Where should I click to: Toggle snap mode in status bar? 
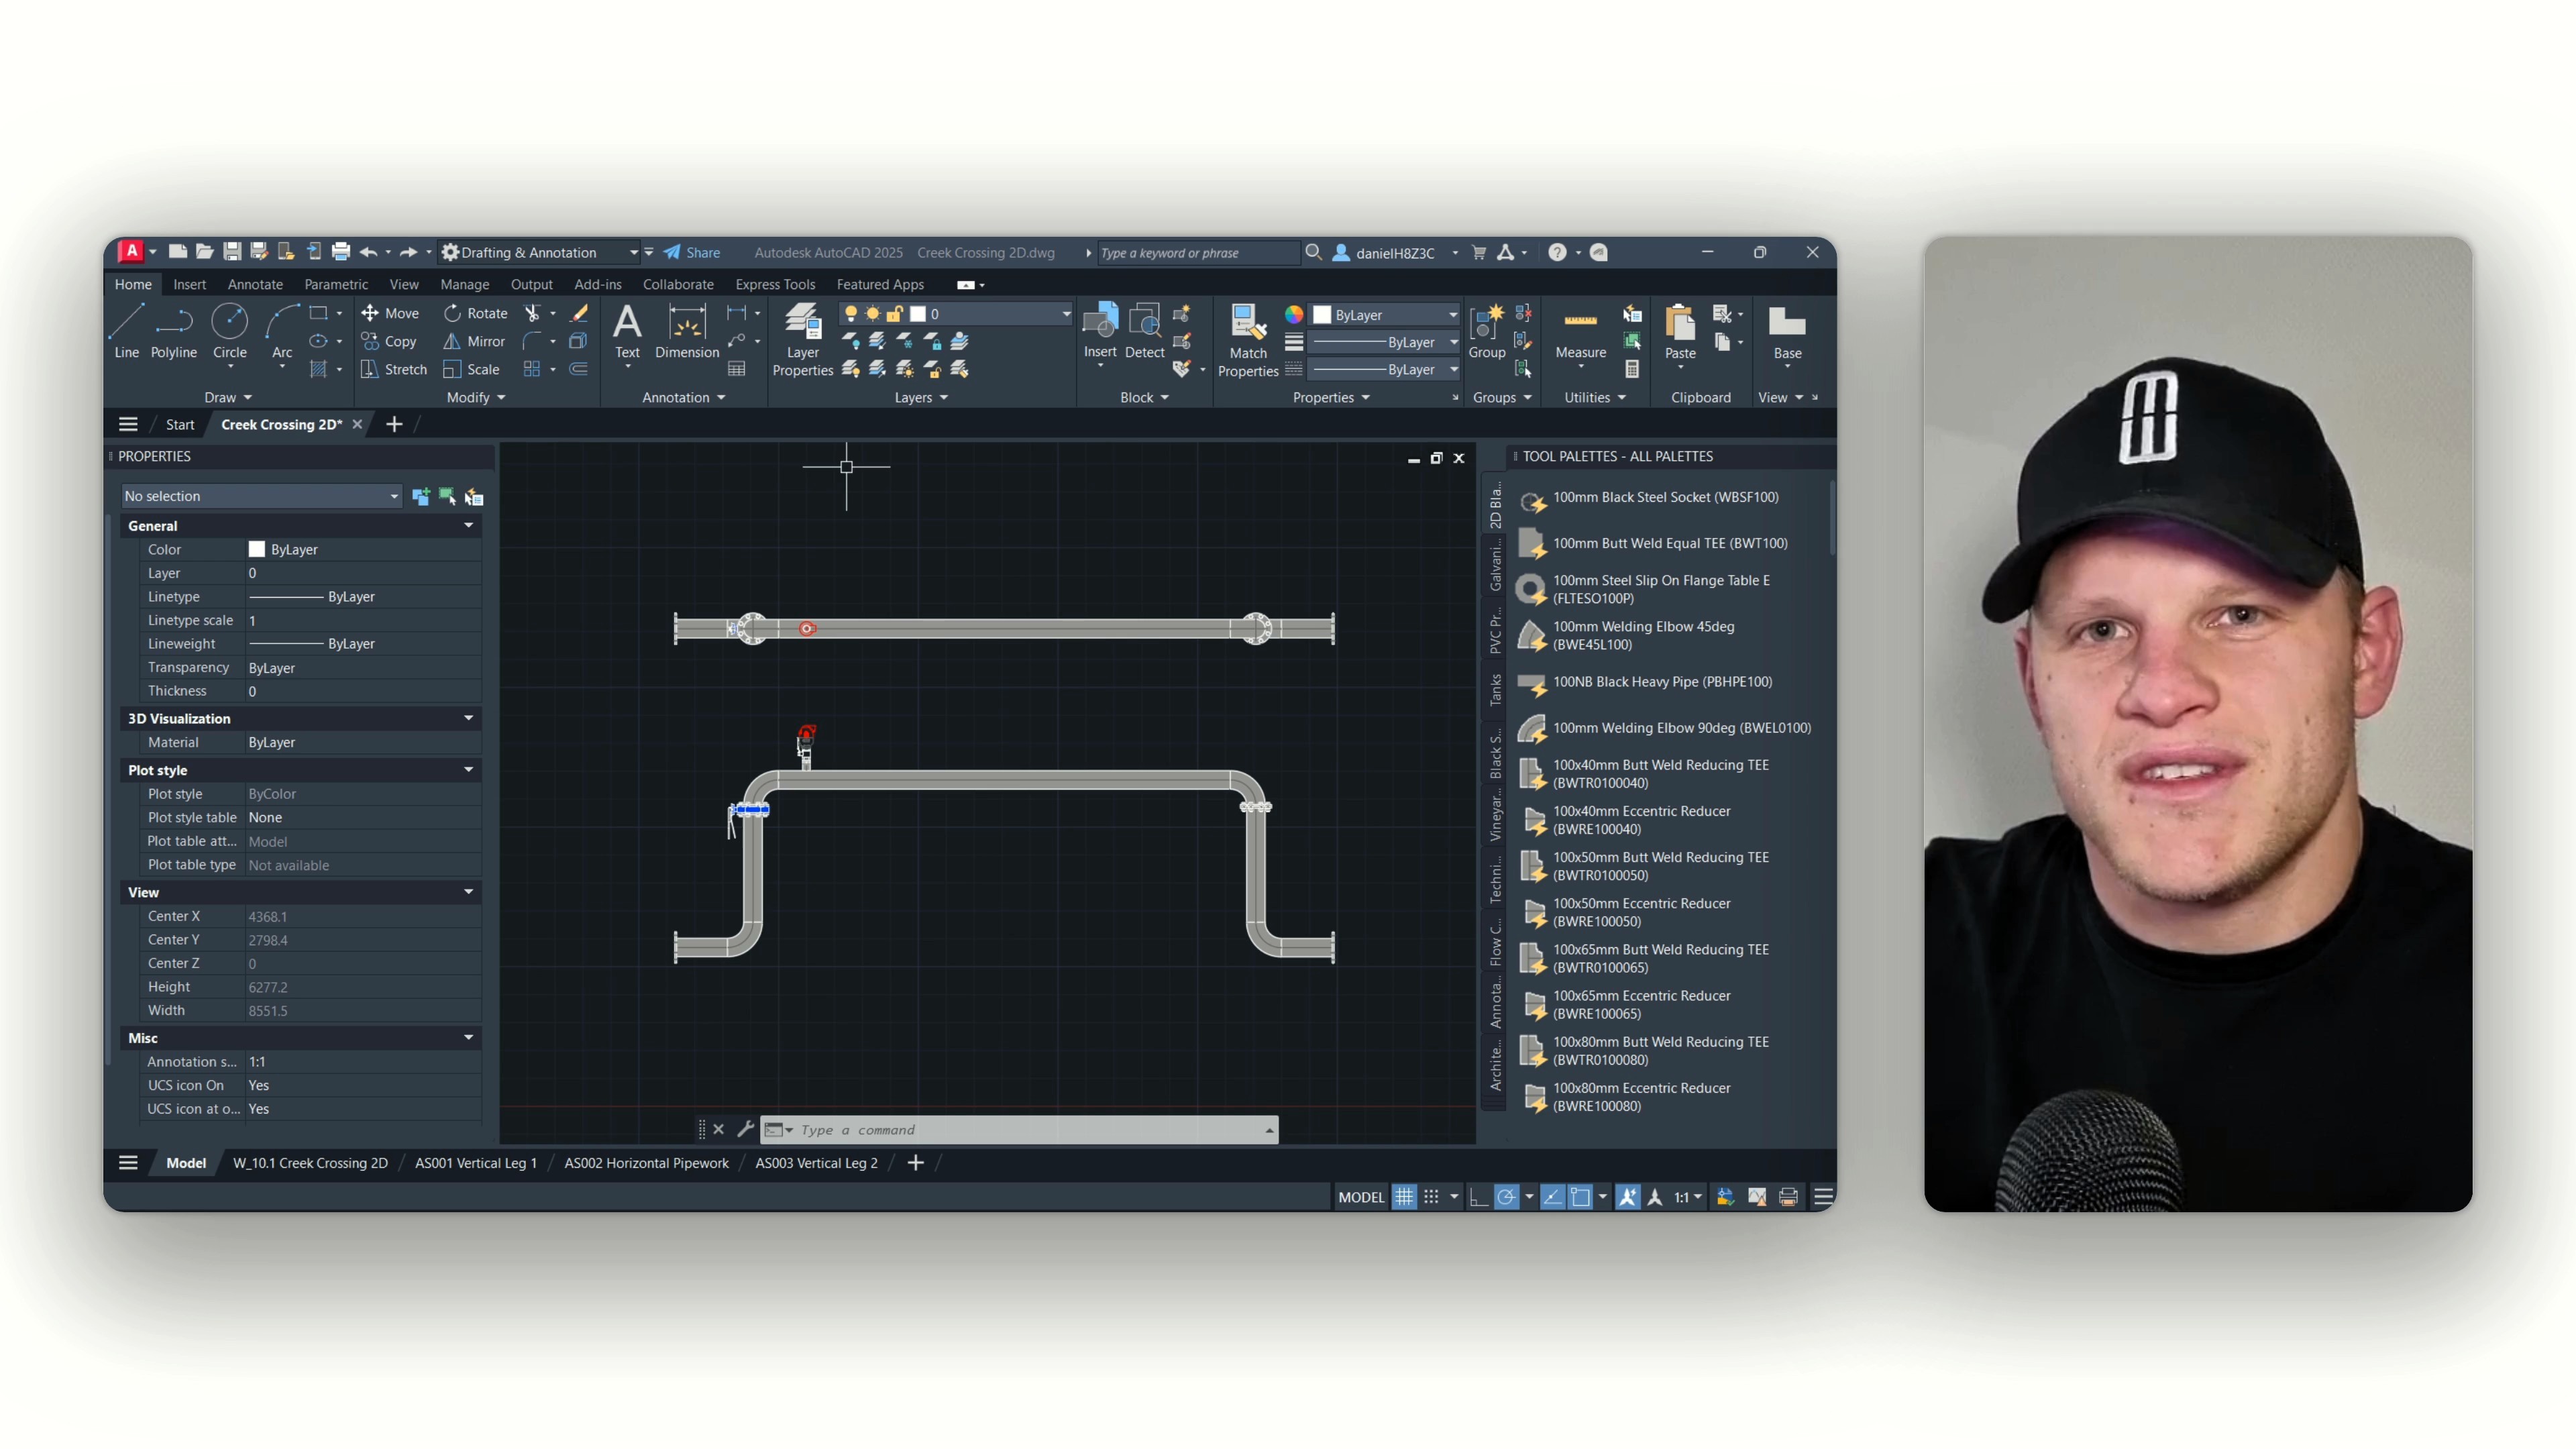1431,1197
